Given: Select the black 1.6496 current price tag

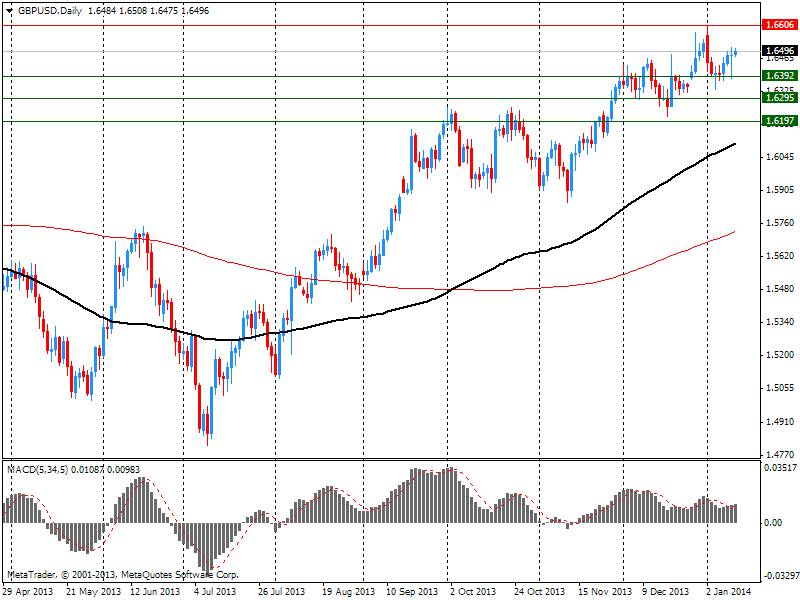Looking at the screenshot, I should (x=780, y=51).
